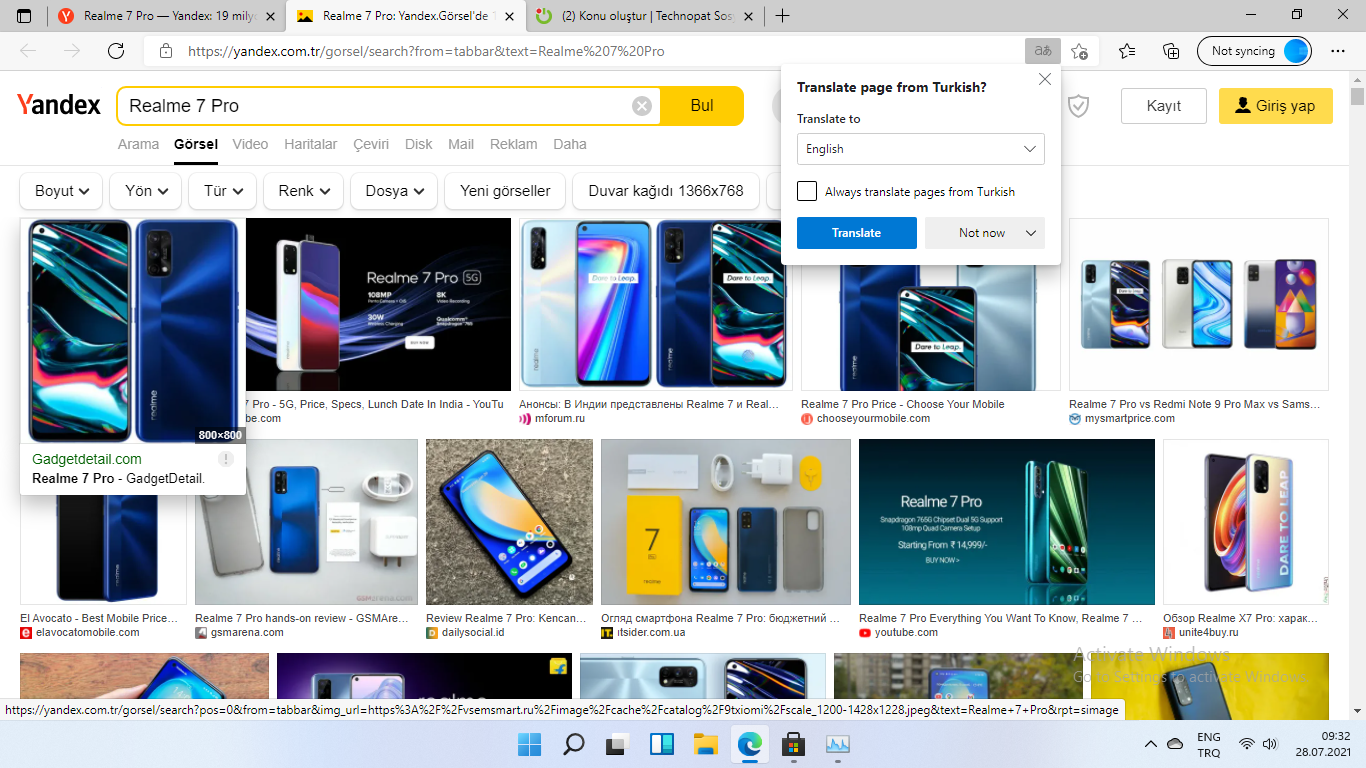Switch to first Realme 7 Pro Yandex tab

click(x=166, y=16)
